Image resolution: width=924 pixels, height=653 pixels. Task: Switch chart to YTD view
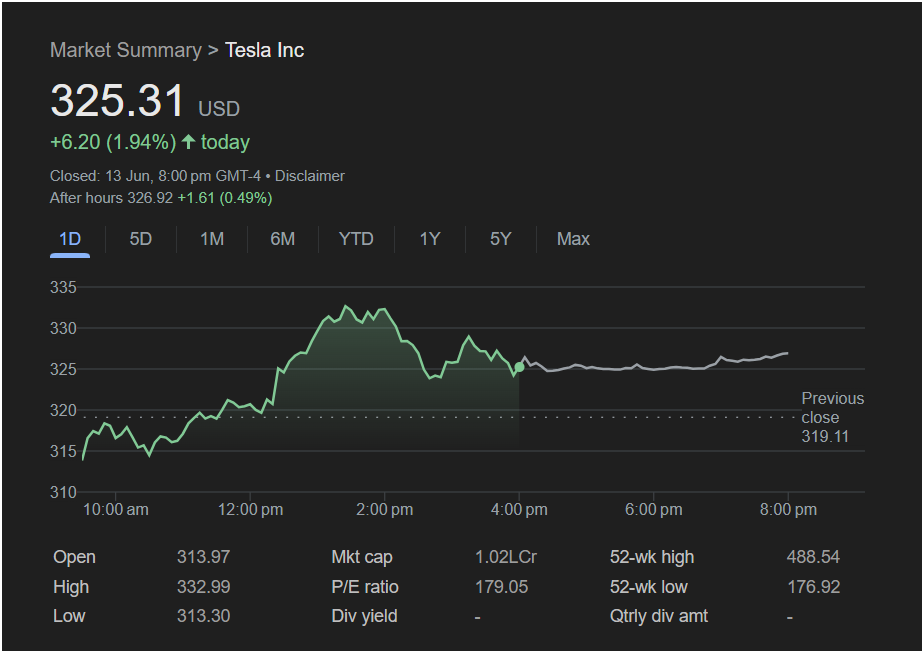356,239
